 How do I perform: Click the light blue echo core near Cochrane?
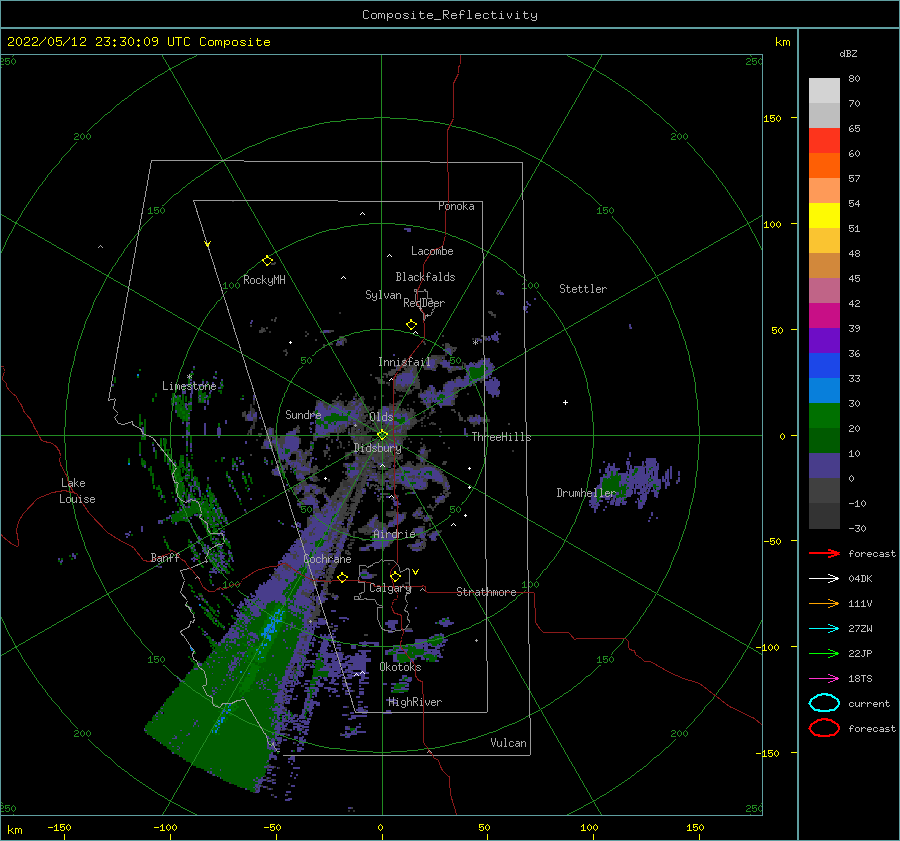tap(271, 626)
